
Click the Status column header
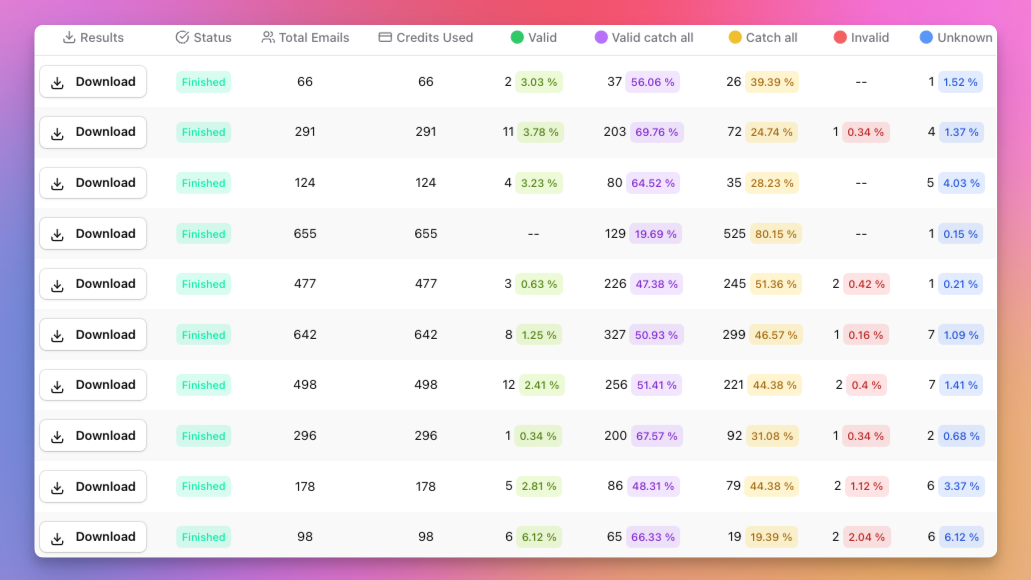tap(204, 38)
